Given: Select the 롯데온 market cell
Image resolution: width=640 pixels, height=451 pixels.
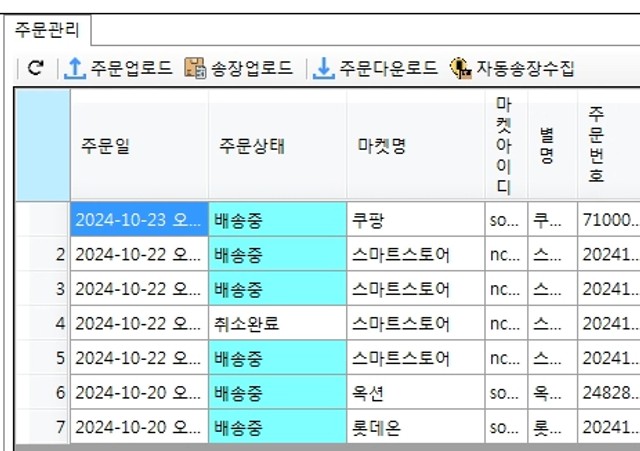Looking at the screenshot, I should point(416,428).
